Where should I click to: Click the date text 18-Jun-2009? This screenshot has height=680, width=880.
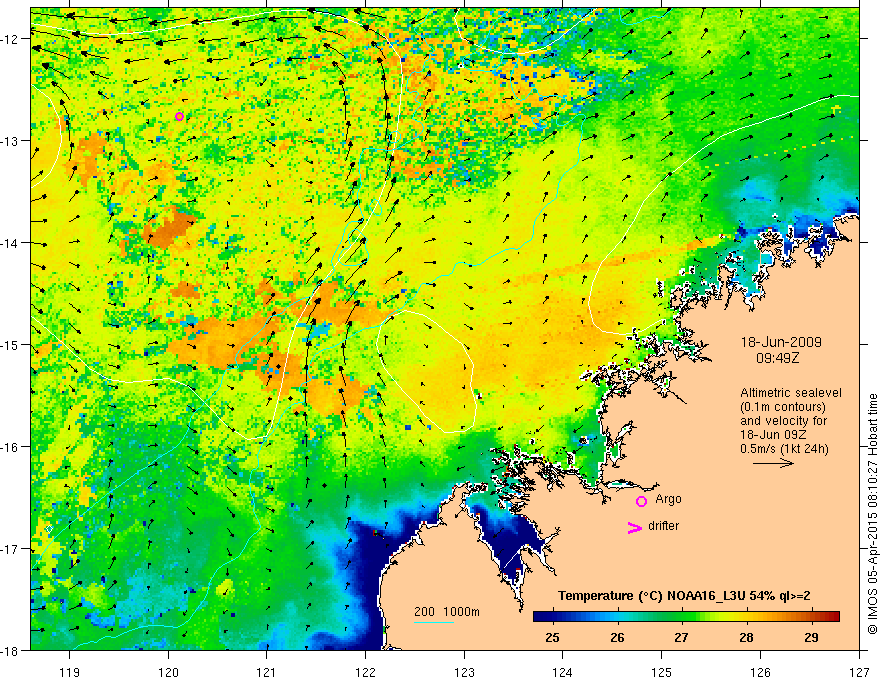click(x=781, y=342)
